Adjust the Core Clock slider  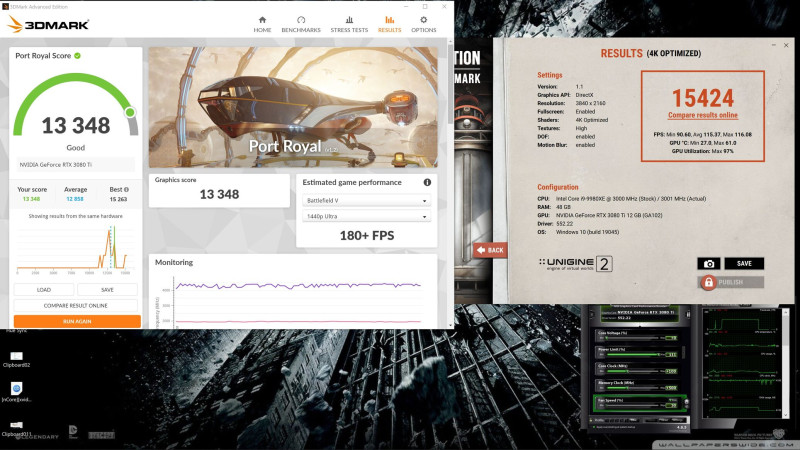click(631, 371)
